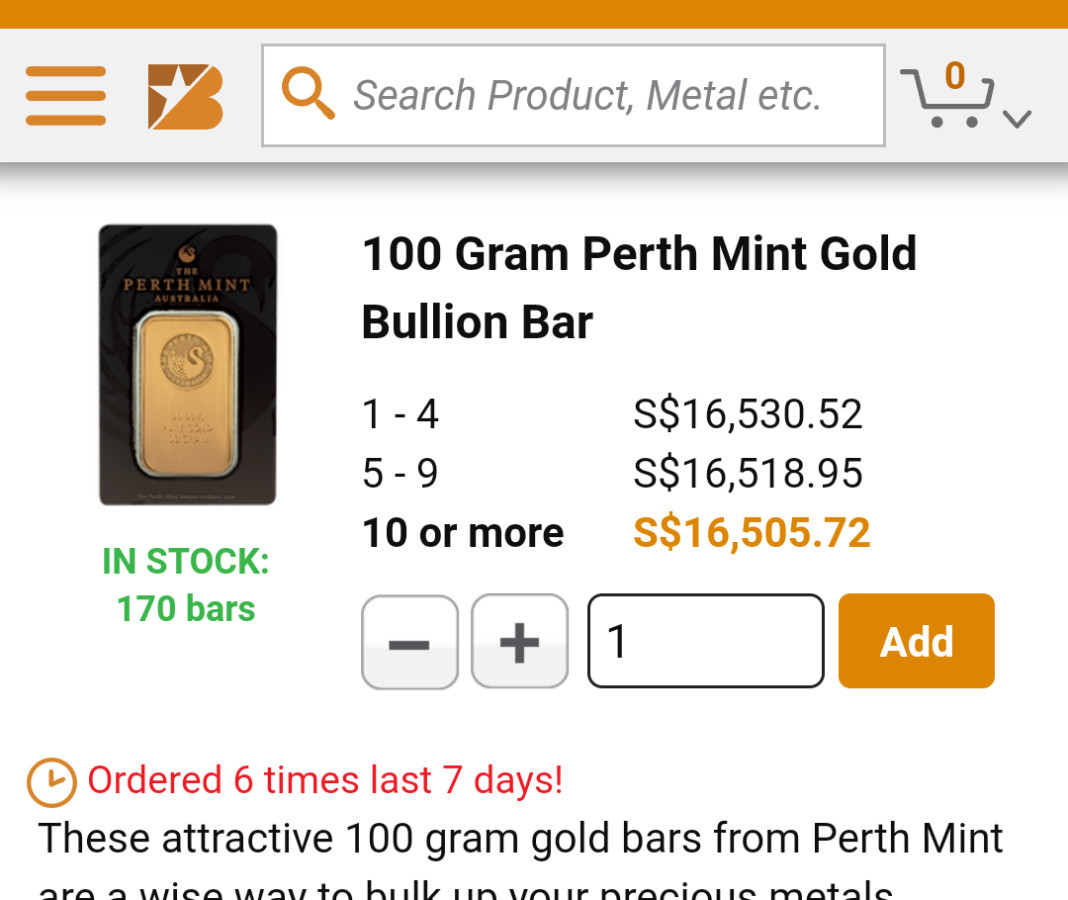Select the 5 - 9 quantity tier label

[x=400, y=473]
